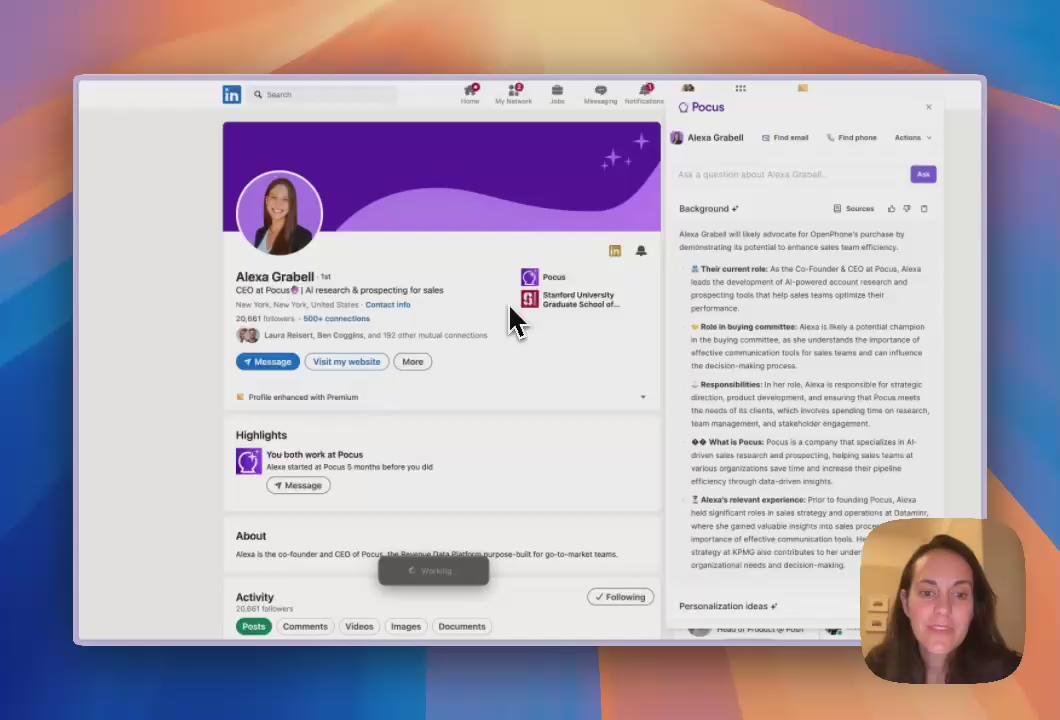1060x720 pixels.
Task: Expand Profile enhanced with Premium section
Action: [x=643, y=397]
